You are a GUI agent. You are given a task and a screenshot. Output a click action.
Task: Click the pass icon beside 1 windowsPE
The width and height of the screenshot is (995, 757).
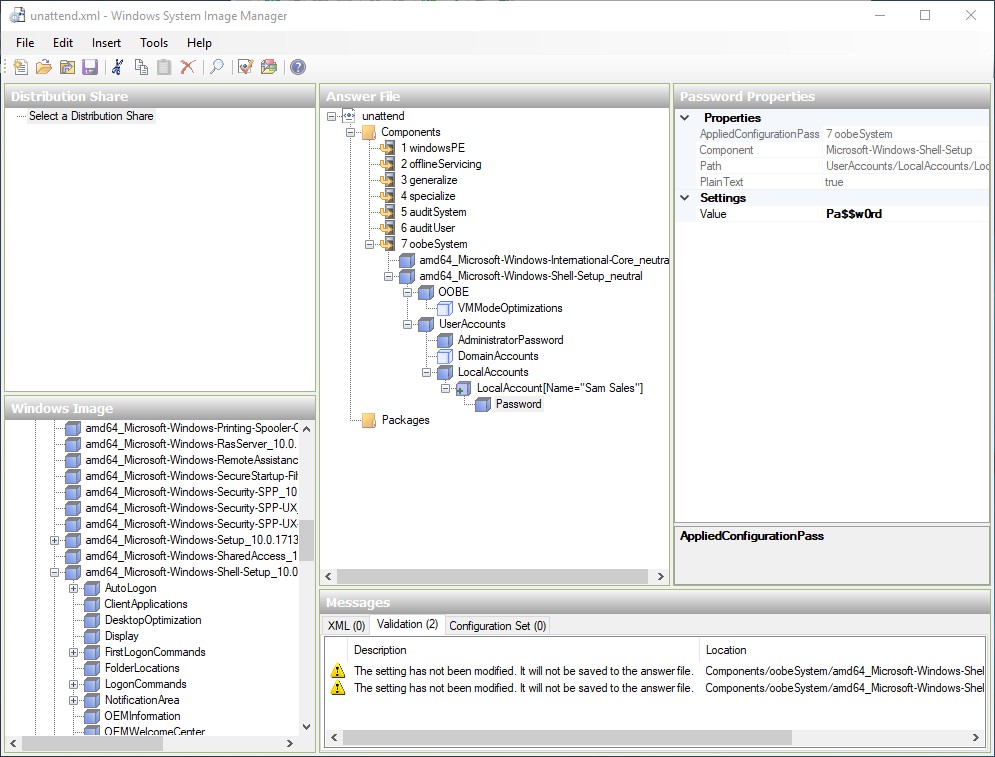387,148
